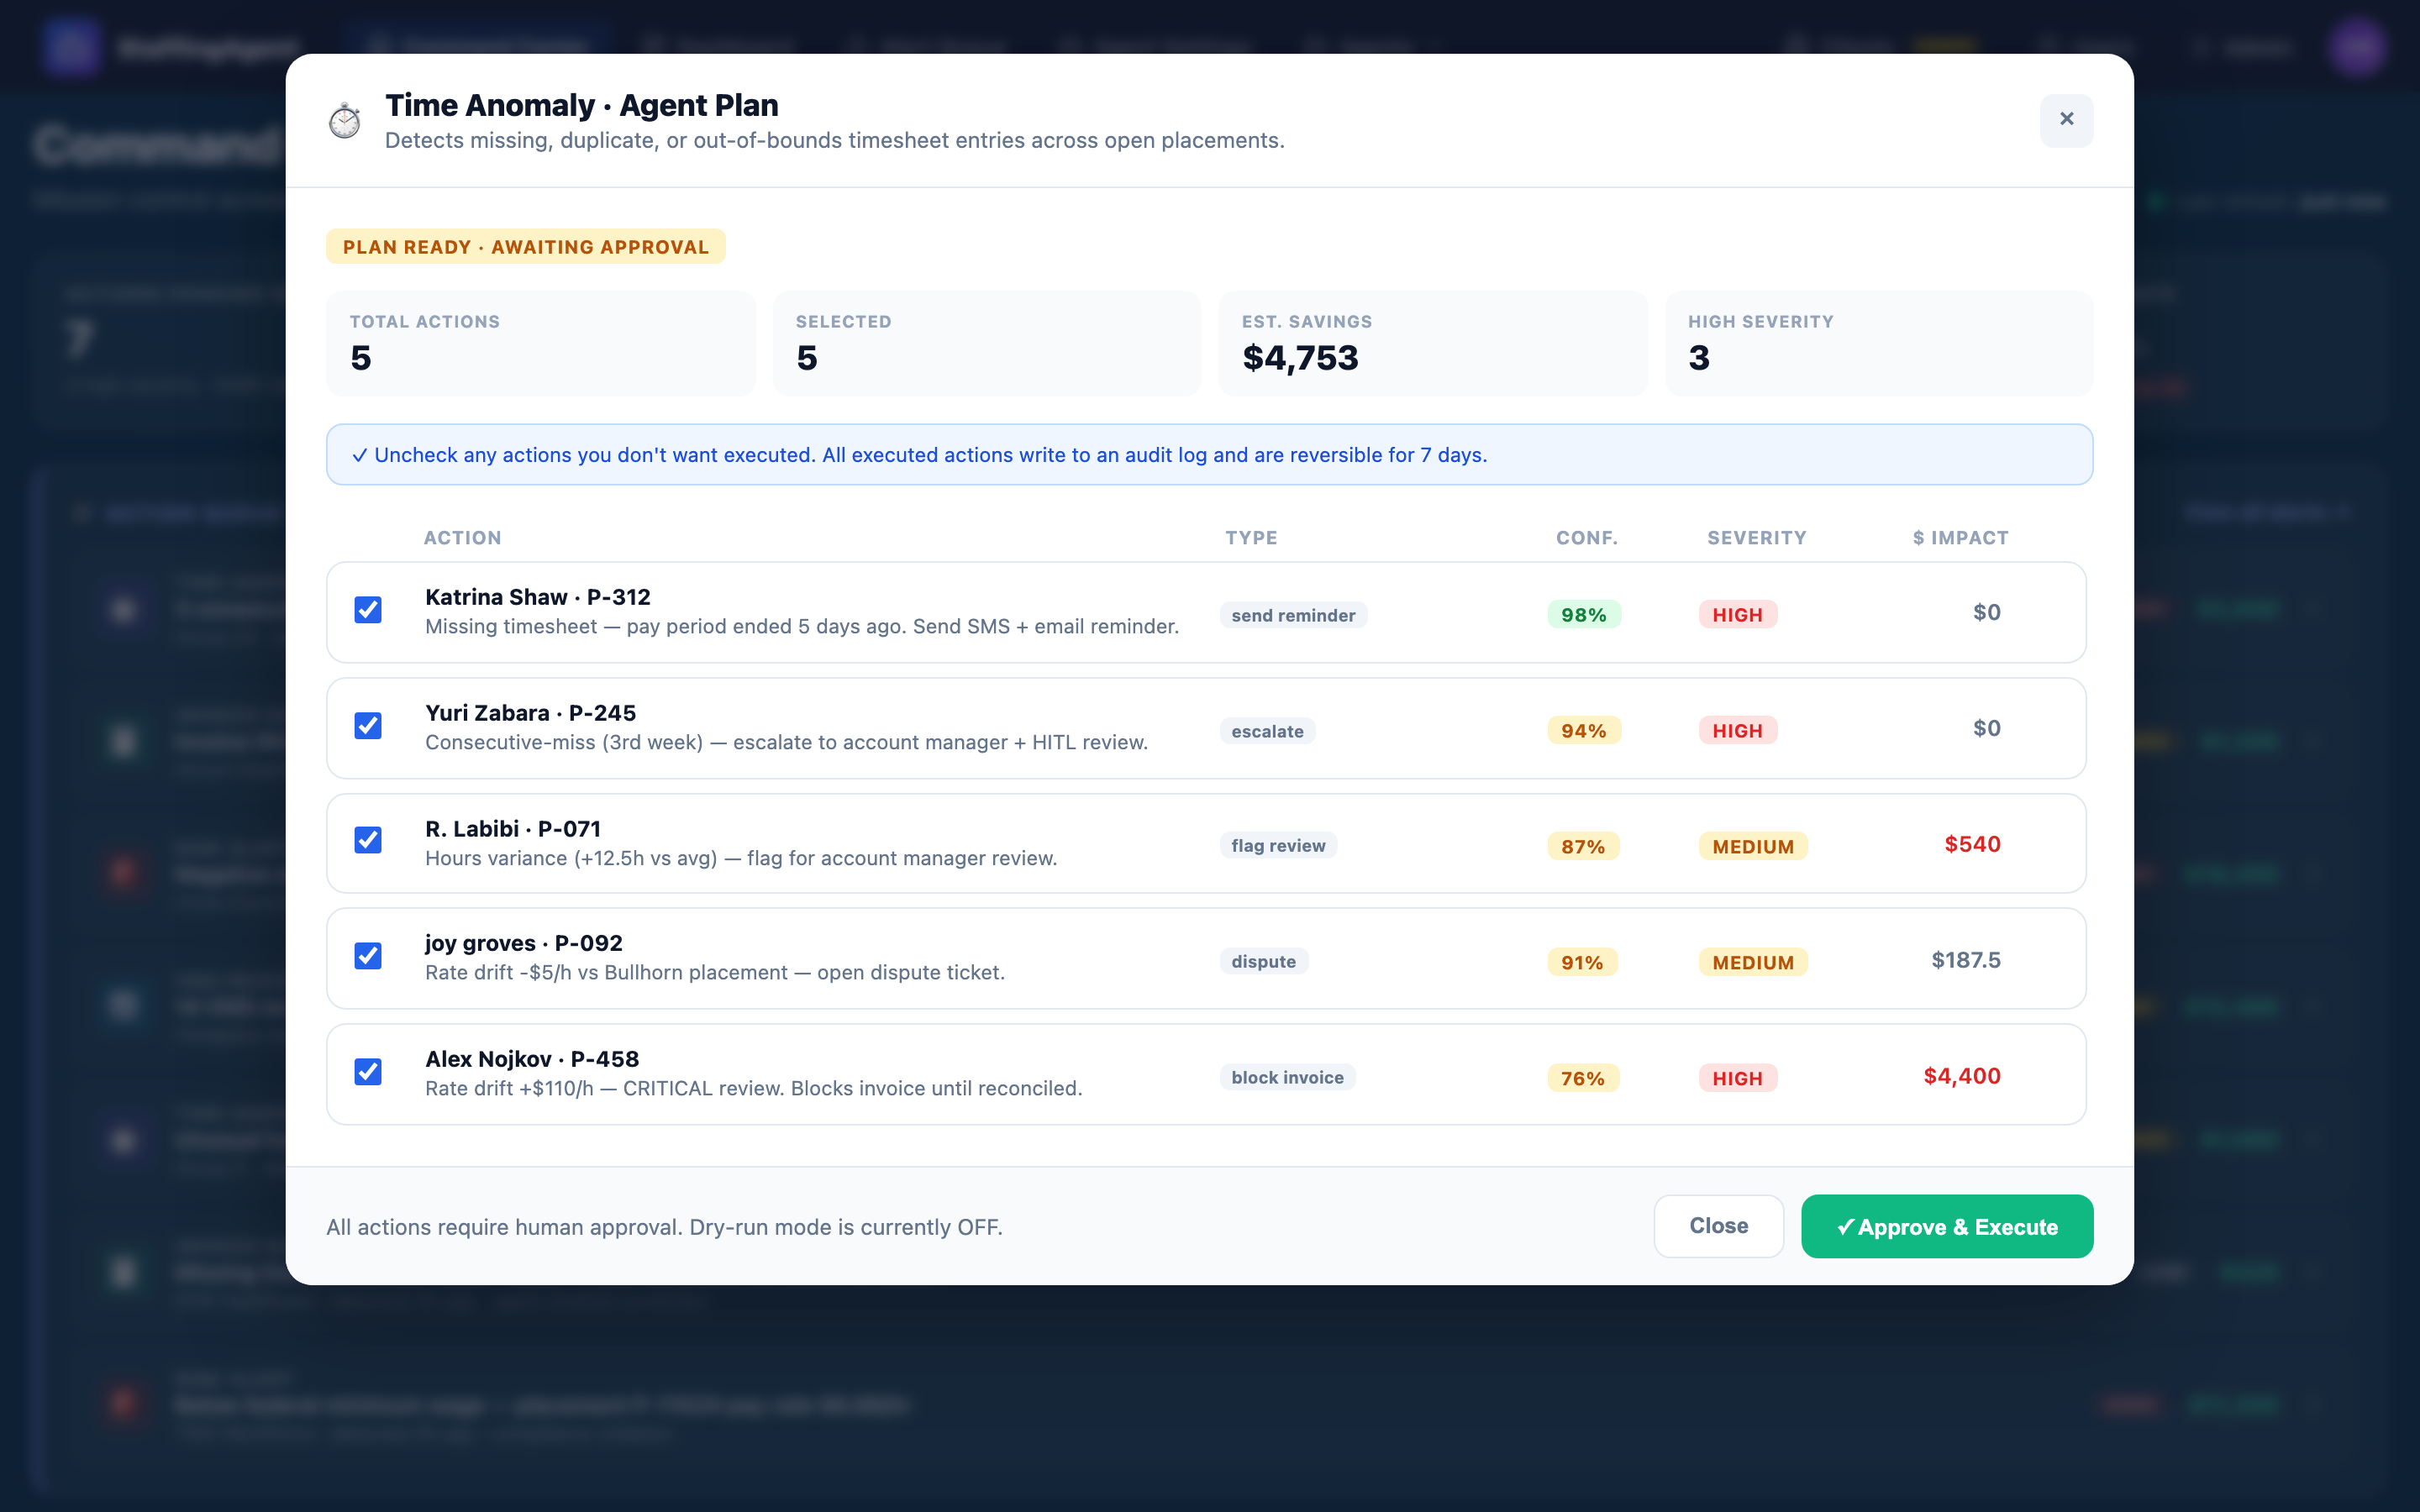The width and height of the screenshot is (2420, 1512).
Task: Click the 98% confidence badge
Action: click(x=1583, y=615)
